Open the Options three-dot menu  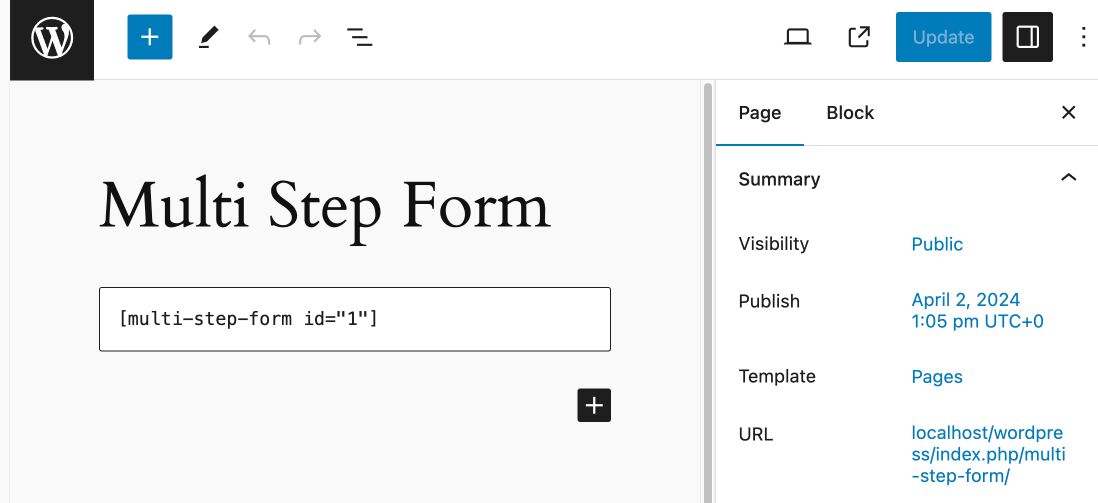(x=1084, y=38)
